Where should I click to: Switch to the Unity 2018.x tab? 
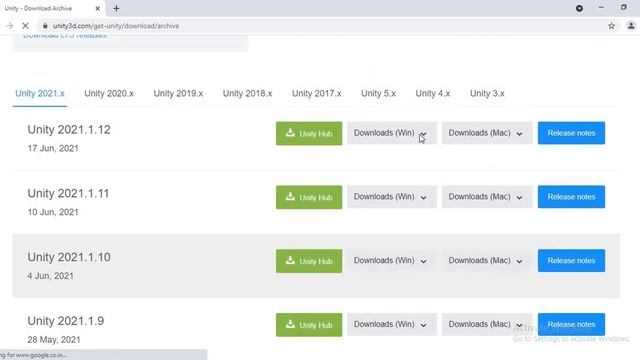(247, 93)
